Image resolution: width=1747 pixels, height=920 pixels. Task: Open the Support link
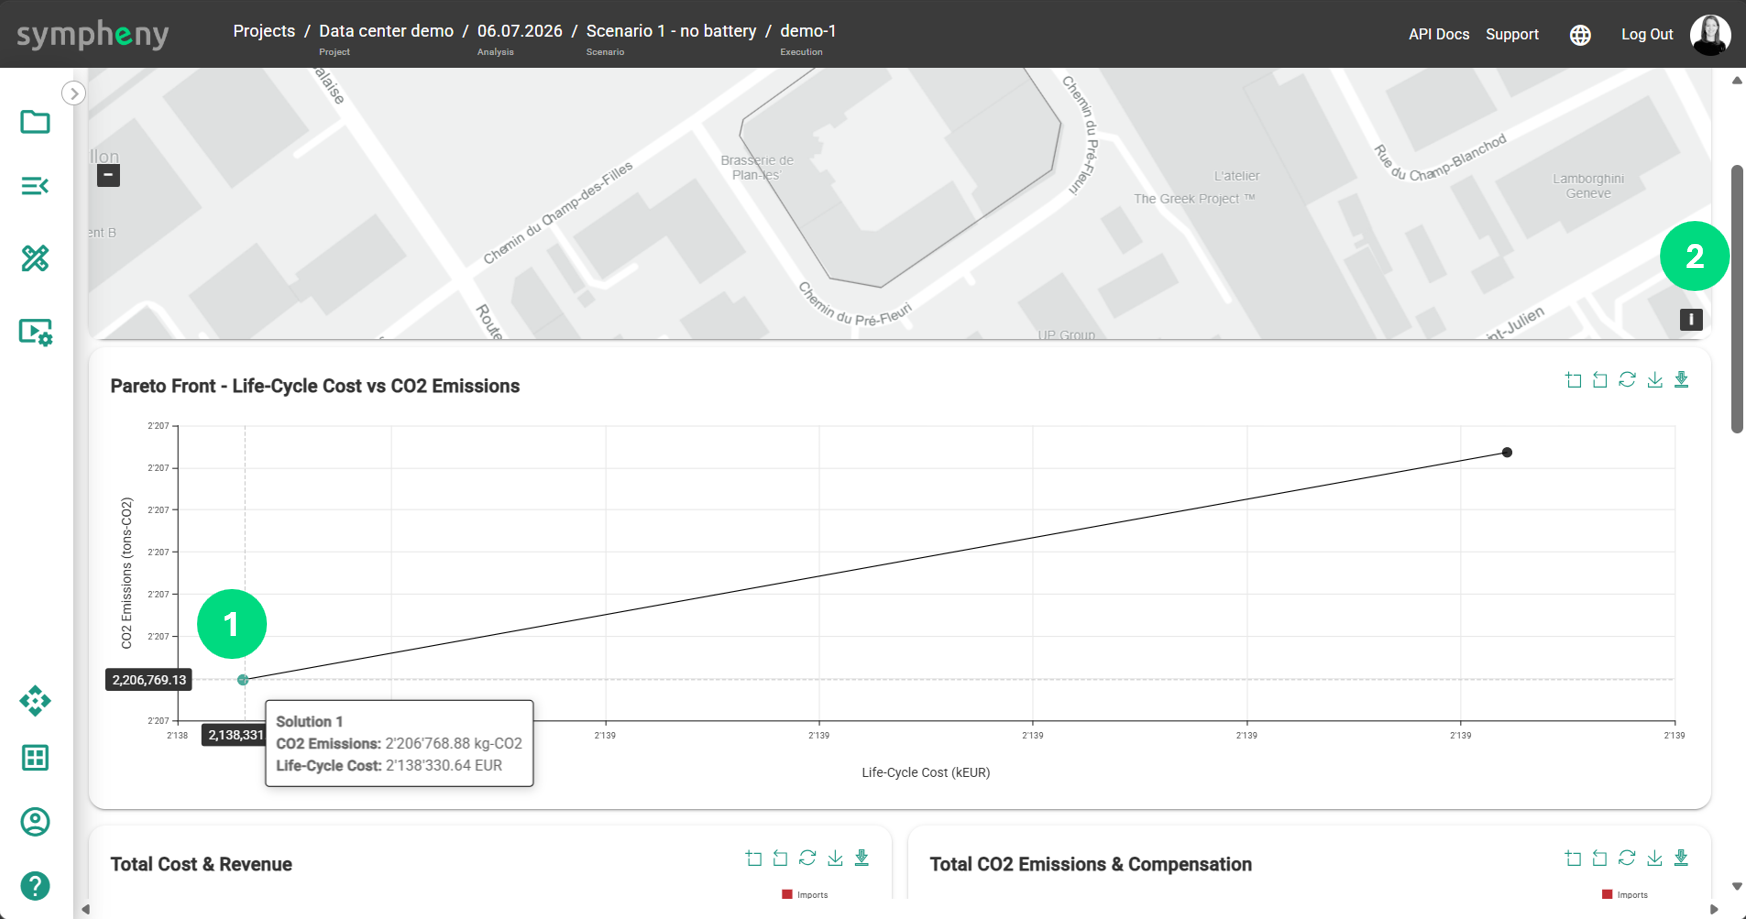click(1511, 34)
